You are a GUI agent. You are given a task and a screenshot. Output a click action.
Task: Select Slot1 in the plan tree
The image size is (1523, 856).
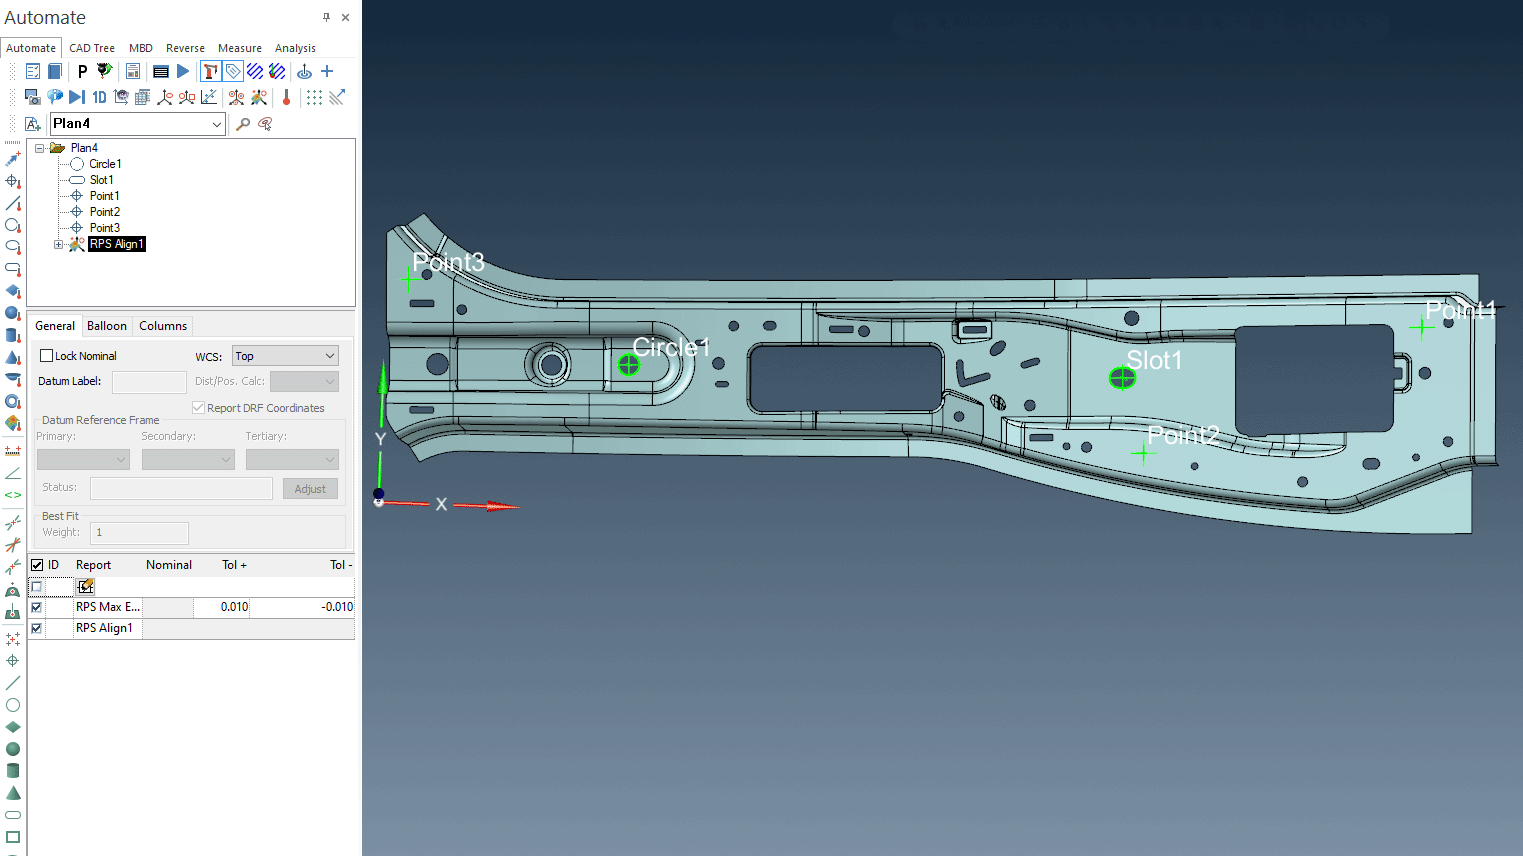[x=101, y=180]
